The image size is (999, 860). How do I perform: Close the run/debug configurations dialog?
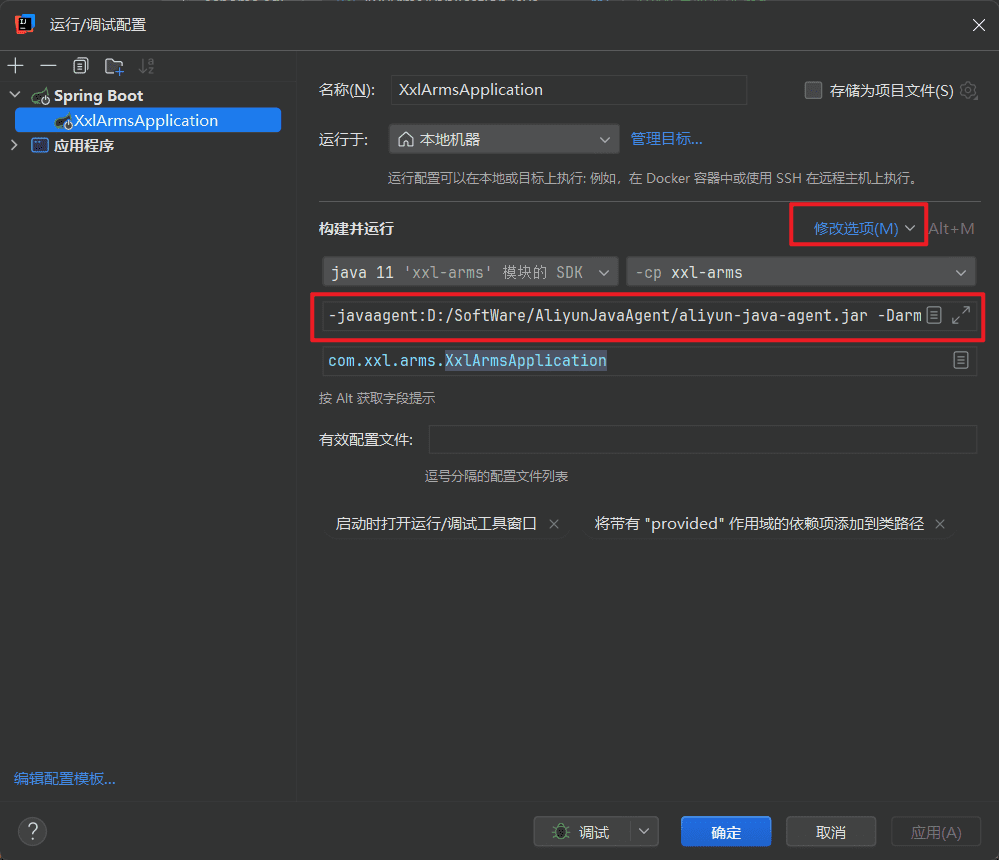tap(979, 25)
